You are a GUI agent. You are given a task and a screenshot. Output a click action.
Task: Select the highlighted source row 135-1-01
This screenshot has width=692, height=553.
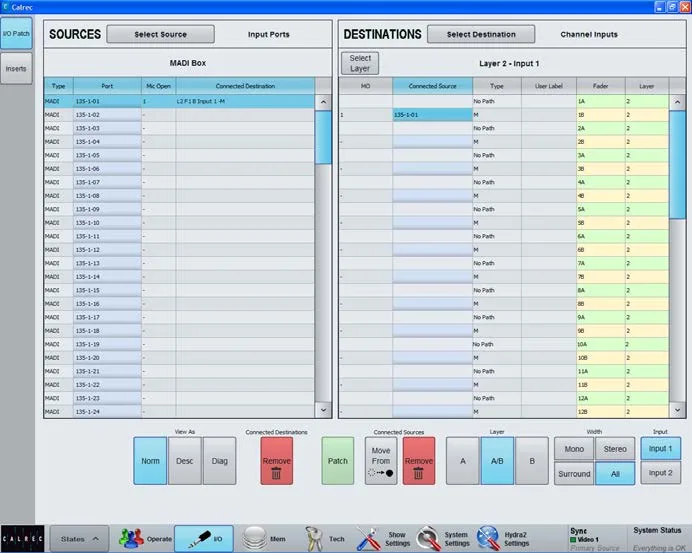[x=179, y=101]
